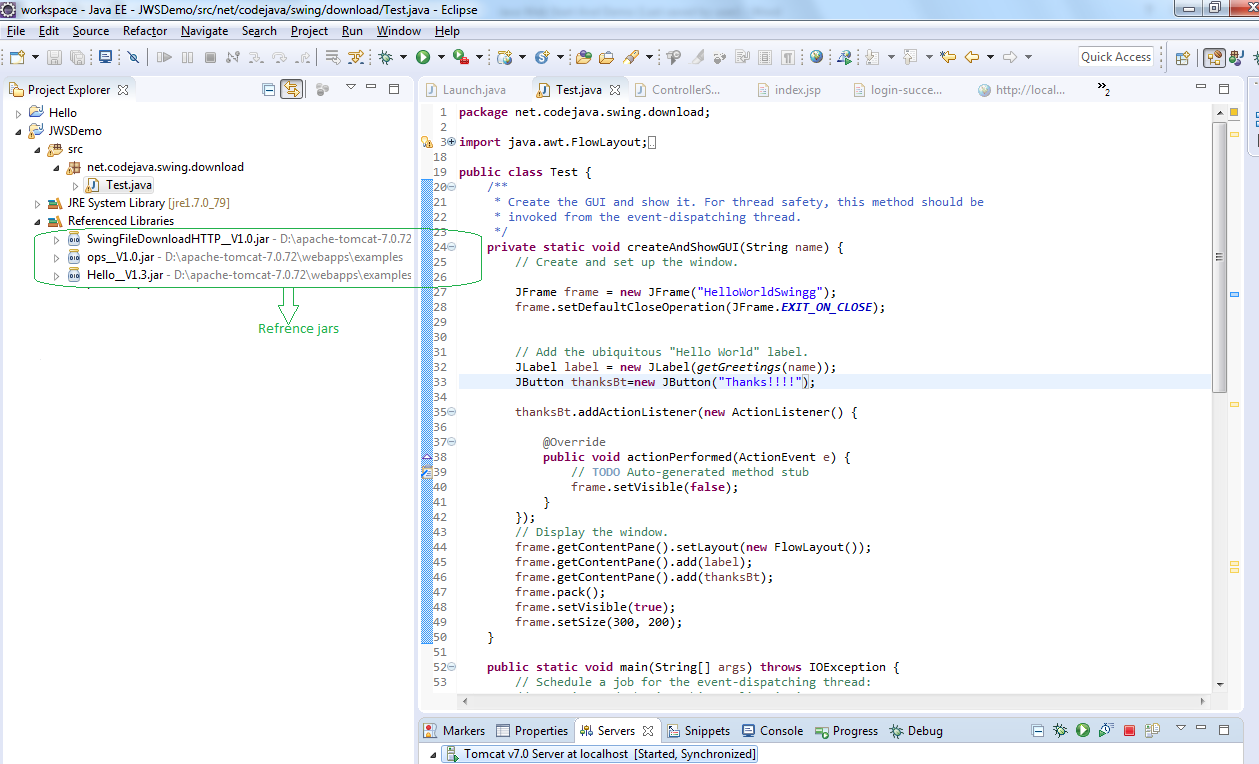Open the Navigate menu
Screen dimensions: 1259x764
[205, 31]
